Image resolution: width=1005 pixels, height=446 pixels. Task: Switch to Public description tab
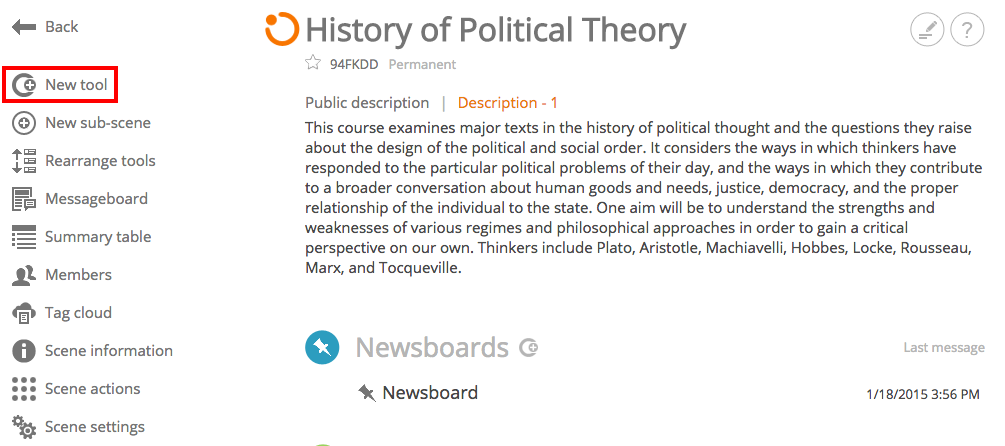tap(367, 103)
